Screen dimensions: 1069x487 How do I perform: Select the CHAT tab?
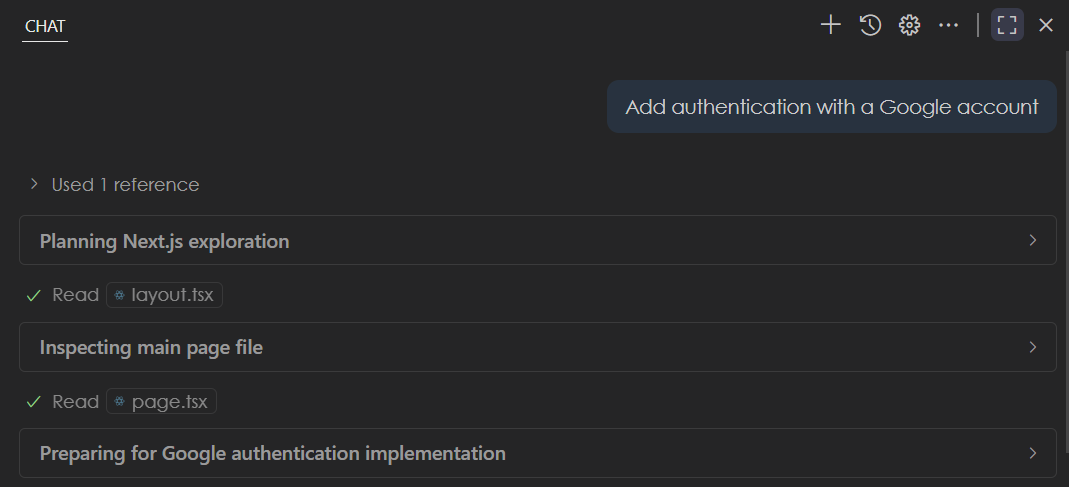pos(45,27)
